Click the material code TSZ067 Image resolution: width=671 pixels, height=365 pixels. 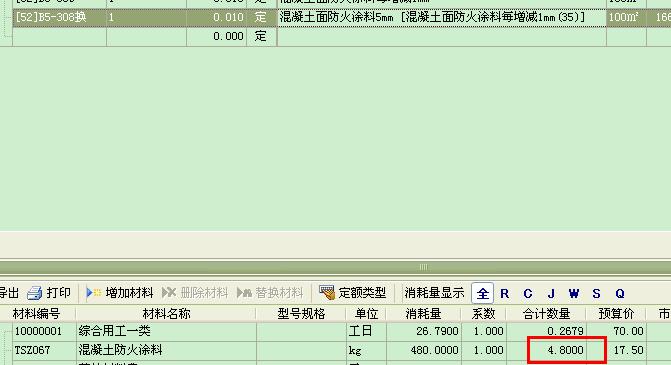point(32,350)
